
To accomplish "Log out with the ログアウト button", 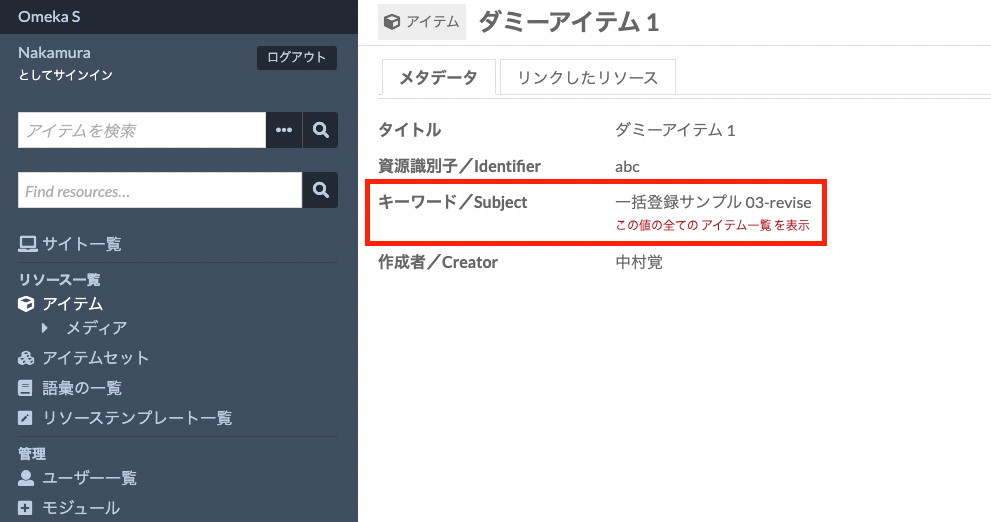I will tap(296, 58).
